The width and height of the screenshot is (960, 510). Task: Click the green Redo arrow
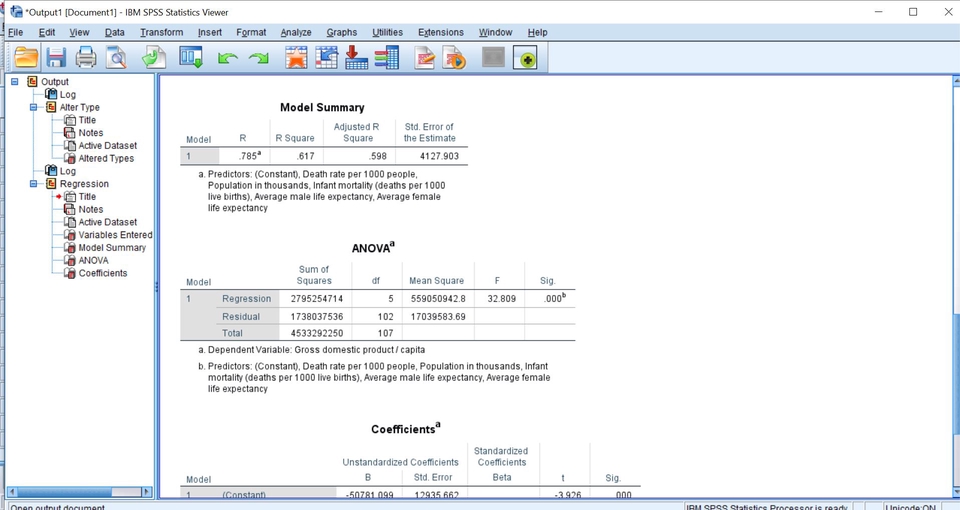(258, 58)
